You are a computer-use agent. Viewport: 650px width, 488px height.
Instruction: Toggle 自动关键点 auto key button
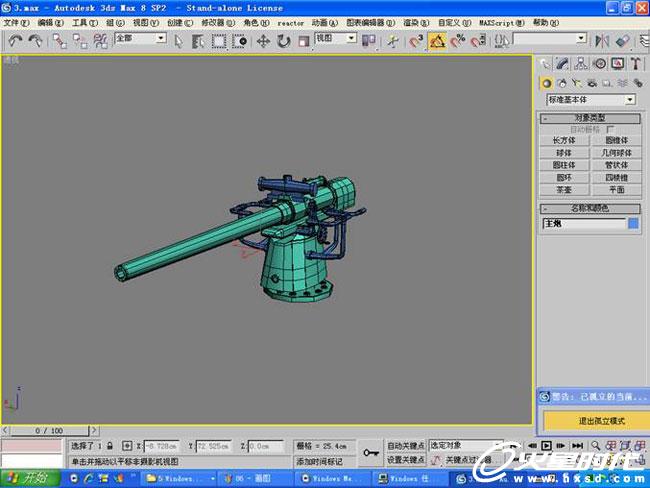click(406, 446)
